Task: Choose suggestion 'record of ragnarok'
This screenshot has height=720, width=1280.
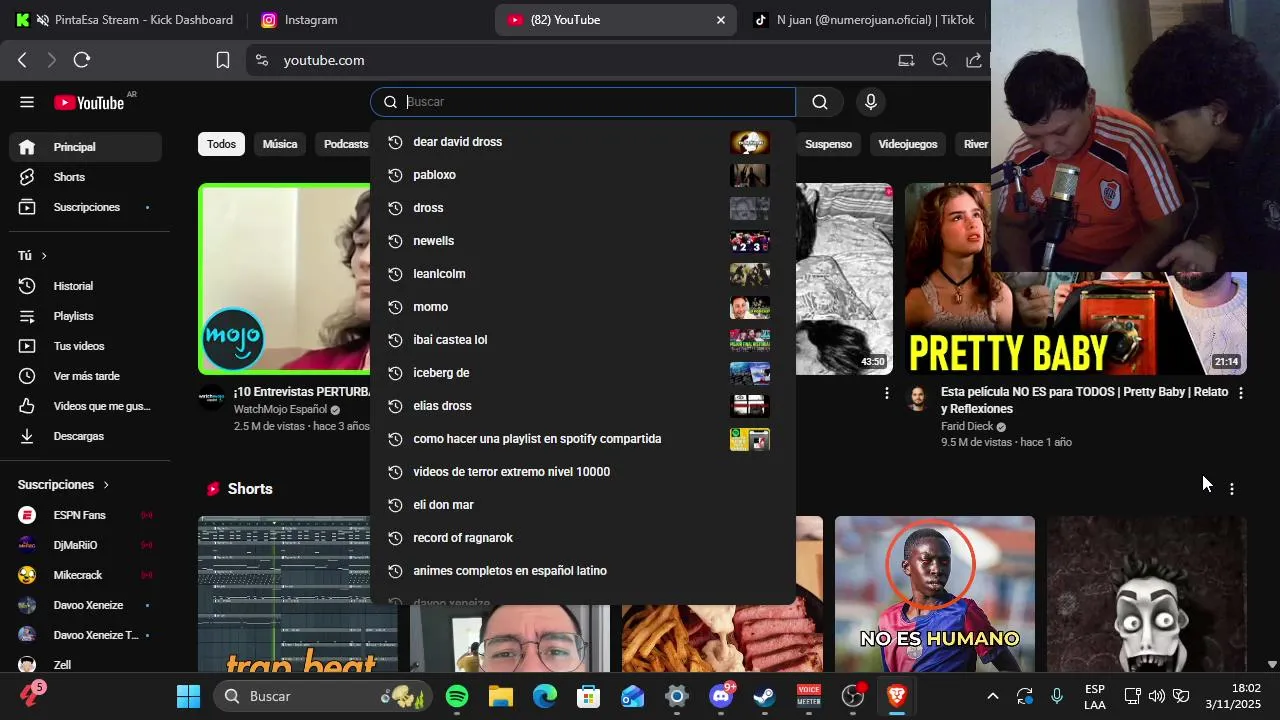Action: pyautogui.click(x=583, y=538)
